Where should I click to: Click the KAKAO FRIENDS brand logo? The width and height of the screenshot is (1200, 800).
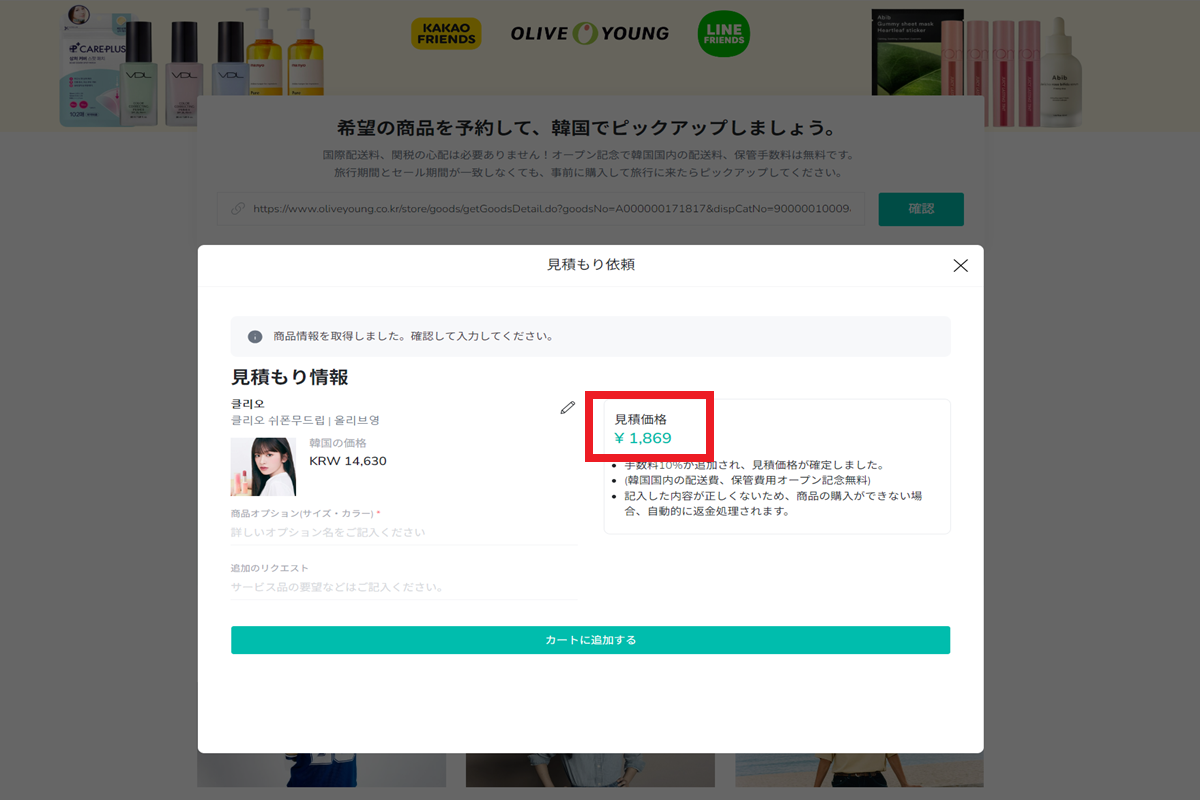446,33
